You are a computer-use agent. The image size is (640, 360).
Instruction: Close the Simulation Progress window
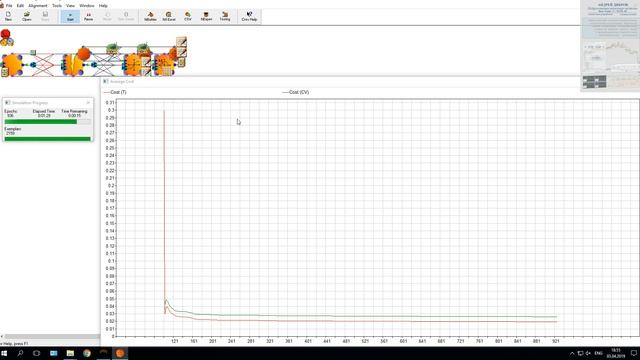pos(88,103)
